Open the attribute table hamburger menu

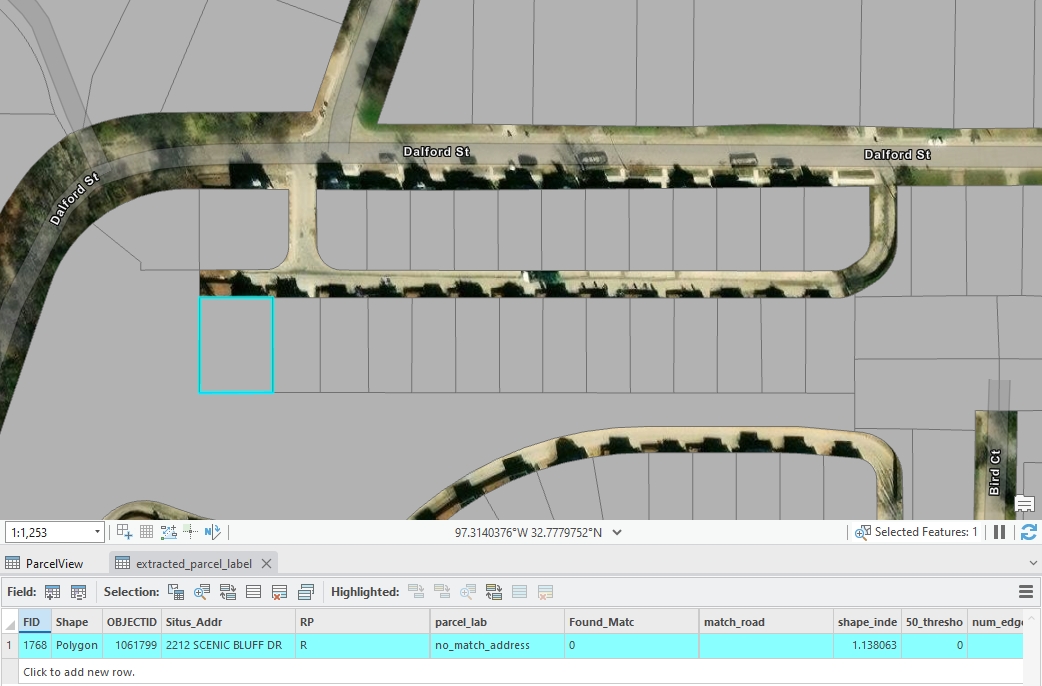pyautogui.click(x=1025, y=592)
